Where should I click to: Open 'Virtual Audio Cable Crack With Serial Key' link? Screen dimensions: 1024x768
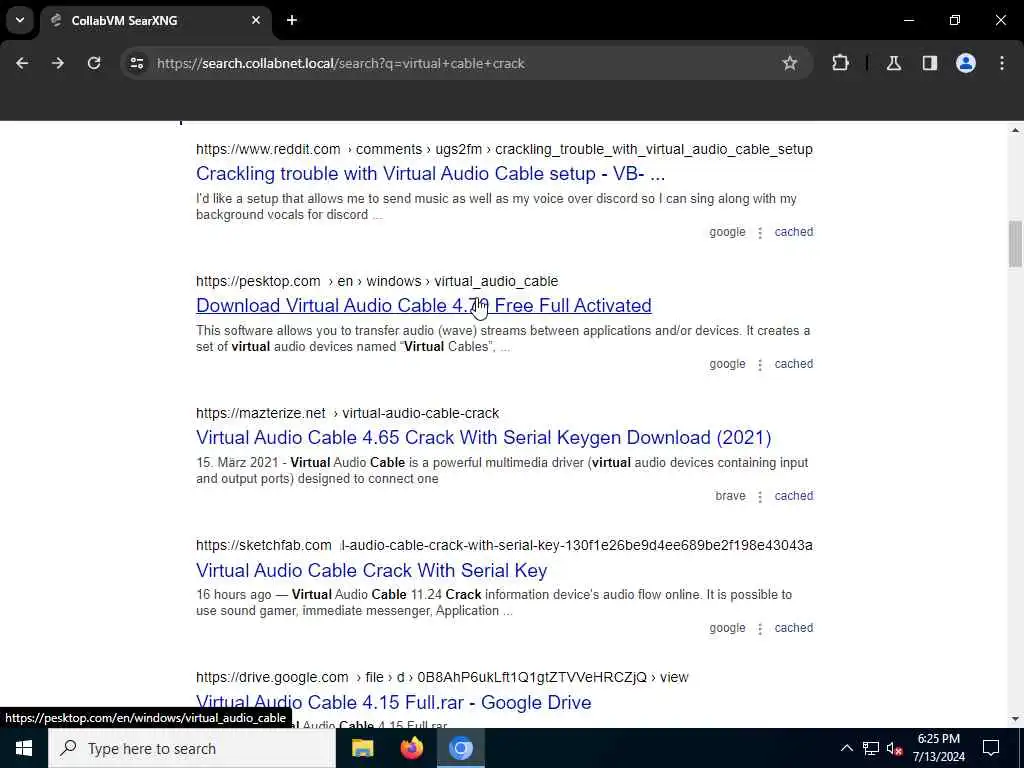[x=372, y=570]
